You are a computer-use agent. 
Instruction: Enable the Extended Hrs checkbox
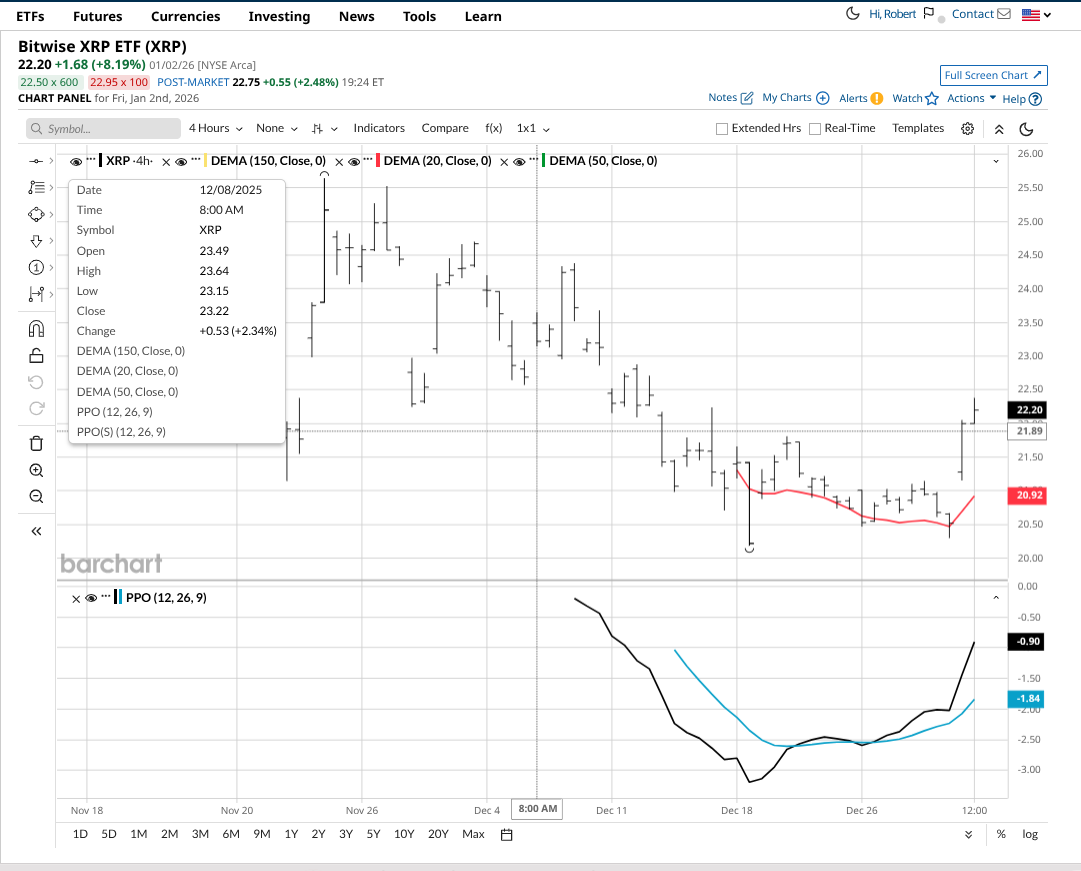pyautogui.click(x=722, y=129)
